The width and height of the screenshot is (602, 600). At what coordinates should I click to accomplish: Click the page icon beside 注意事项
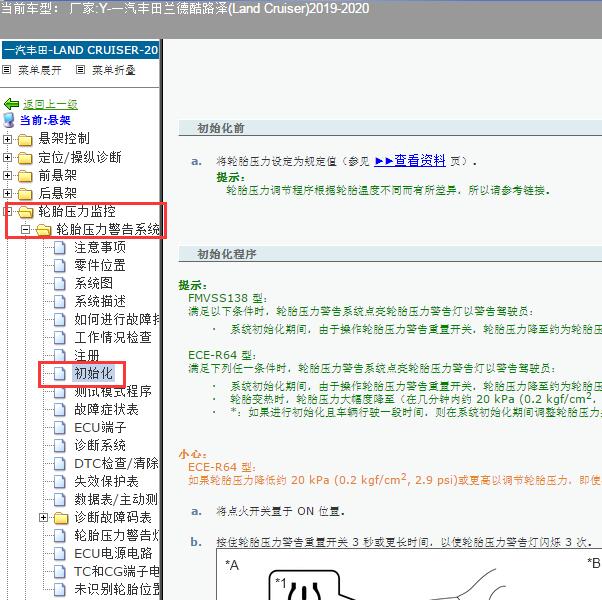click(x=60, y=248)
